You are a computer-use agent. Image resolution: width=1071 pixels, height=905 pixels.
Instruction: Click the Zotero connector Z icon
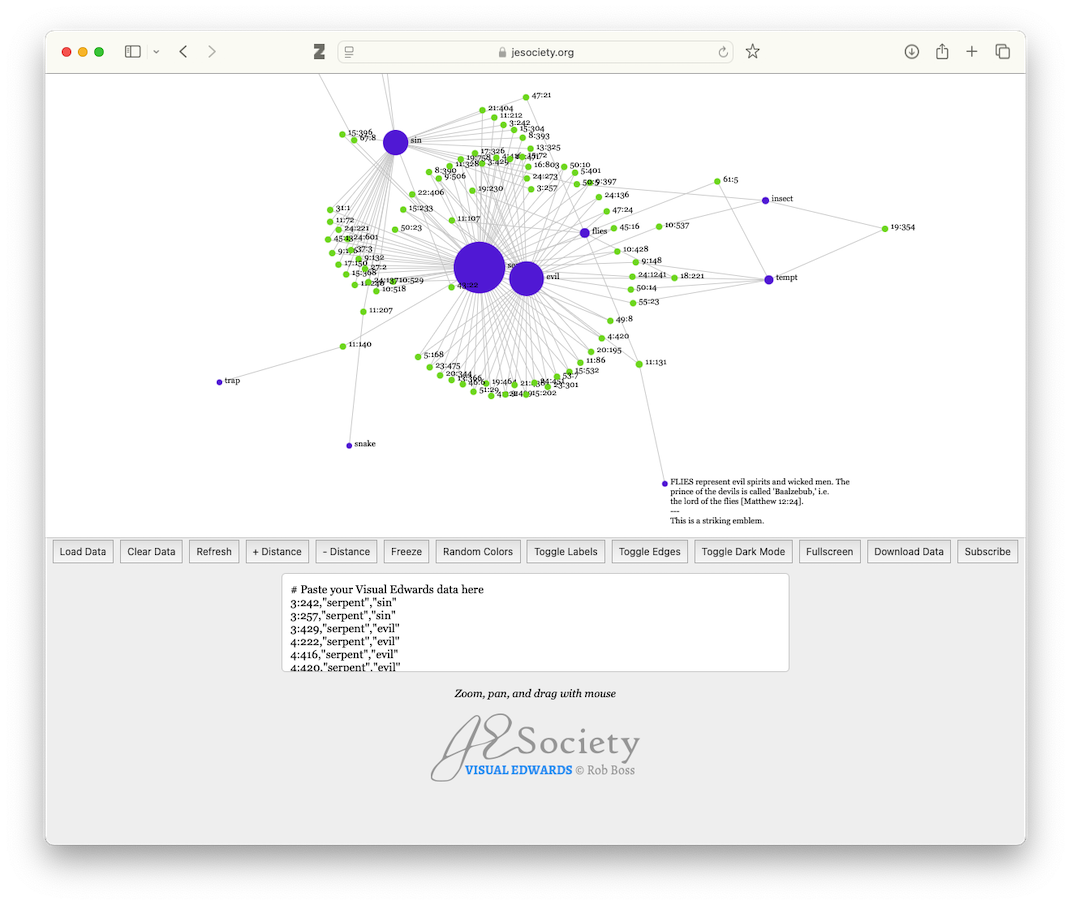click(319, 52)
